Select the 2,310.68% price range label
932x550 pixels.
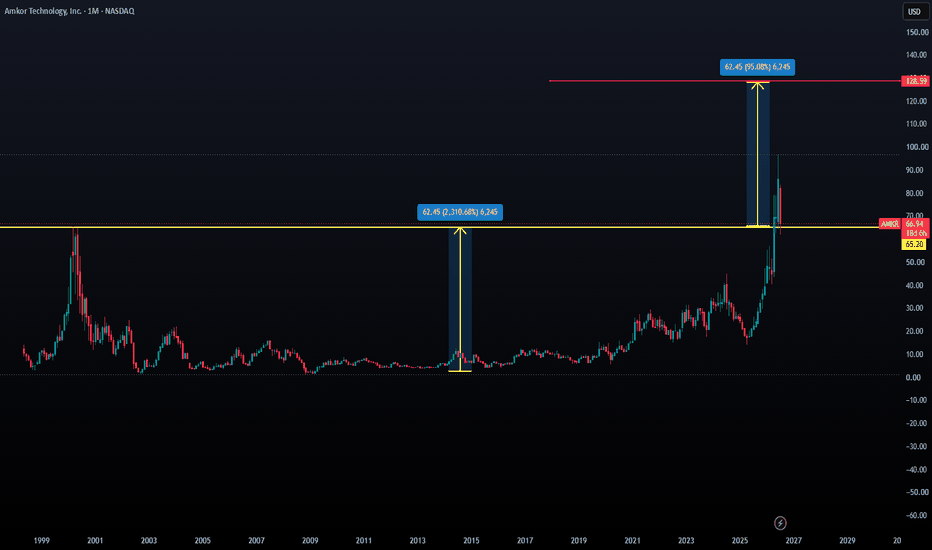[460, 212]
